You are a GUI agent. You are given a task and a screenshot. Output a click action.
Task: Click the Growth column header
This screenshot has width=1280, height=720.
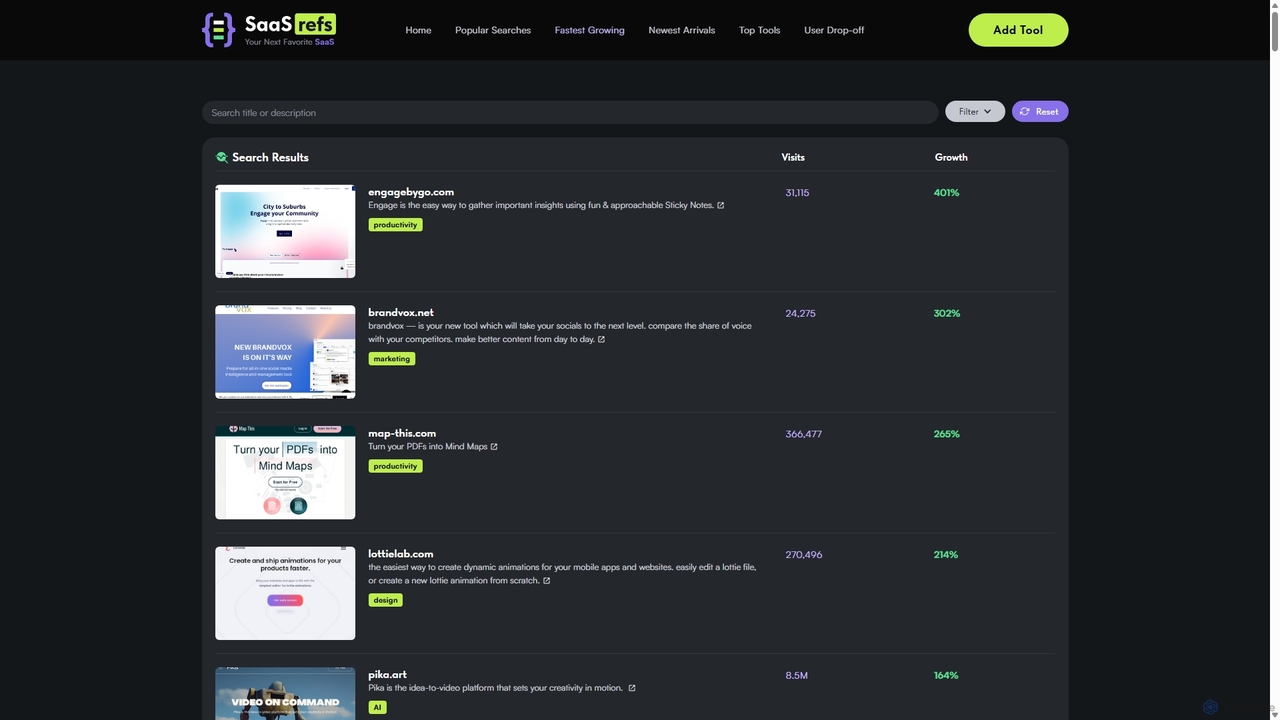click(951, 157)
